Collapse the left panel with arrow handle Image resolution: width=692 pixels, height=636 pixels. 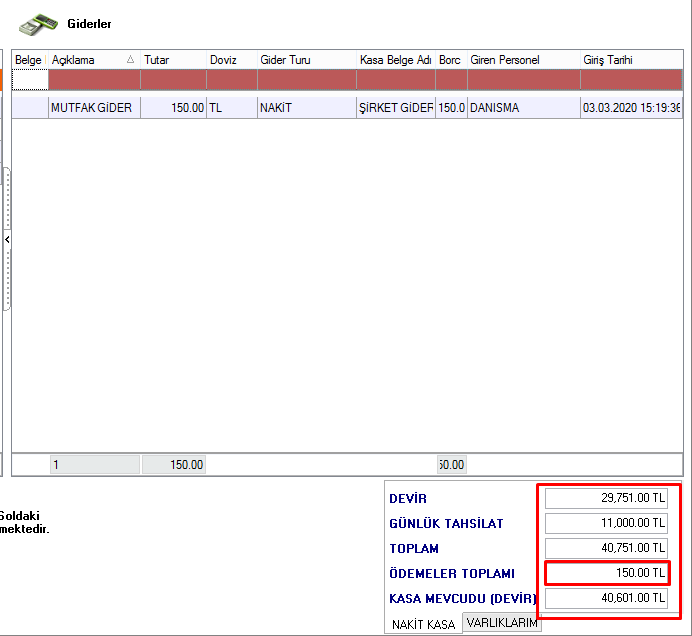[x=6, y=240]
